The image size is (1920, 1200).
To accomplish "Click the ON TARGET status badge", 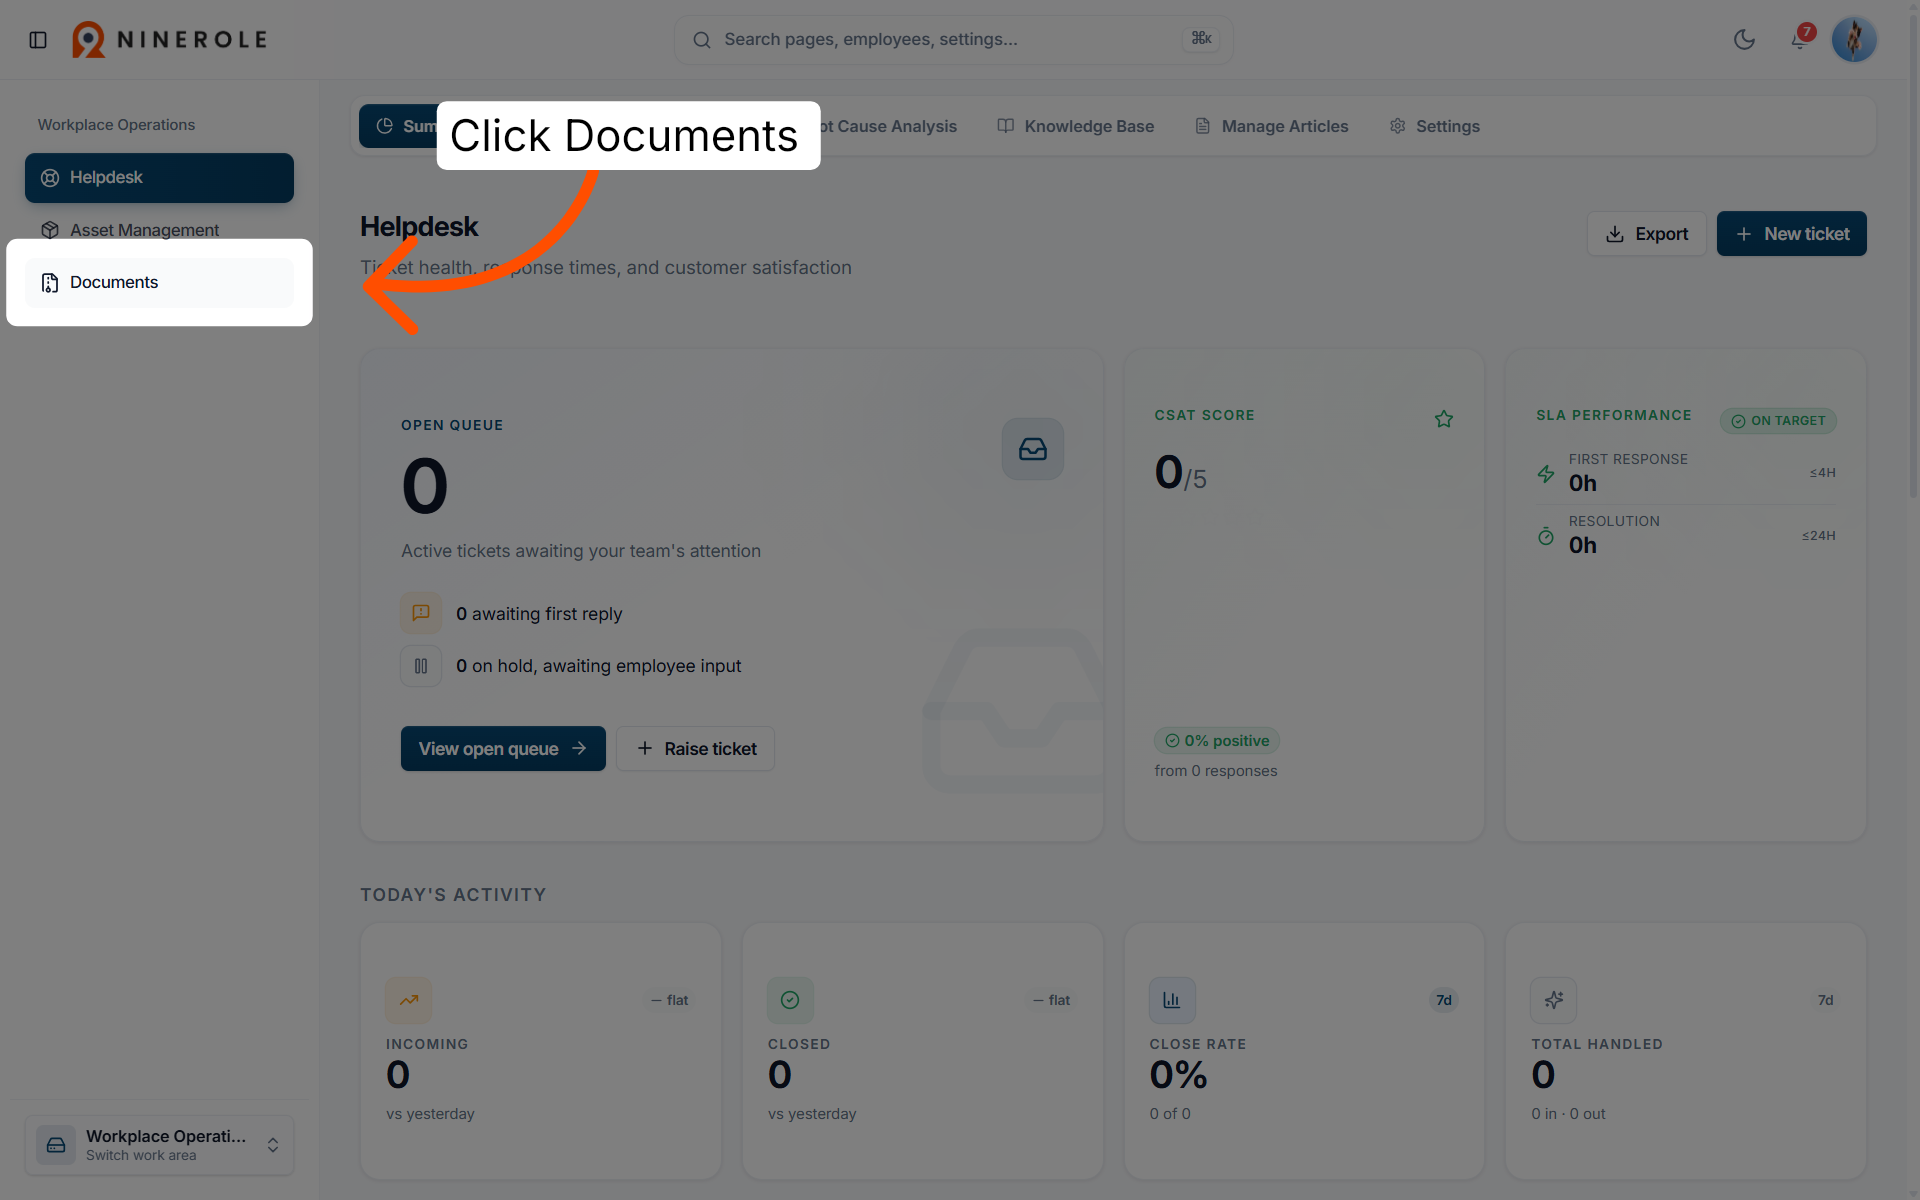I will (x=1778, y=421).
